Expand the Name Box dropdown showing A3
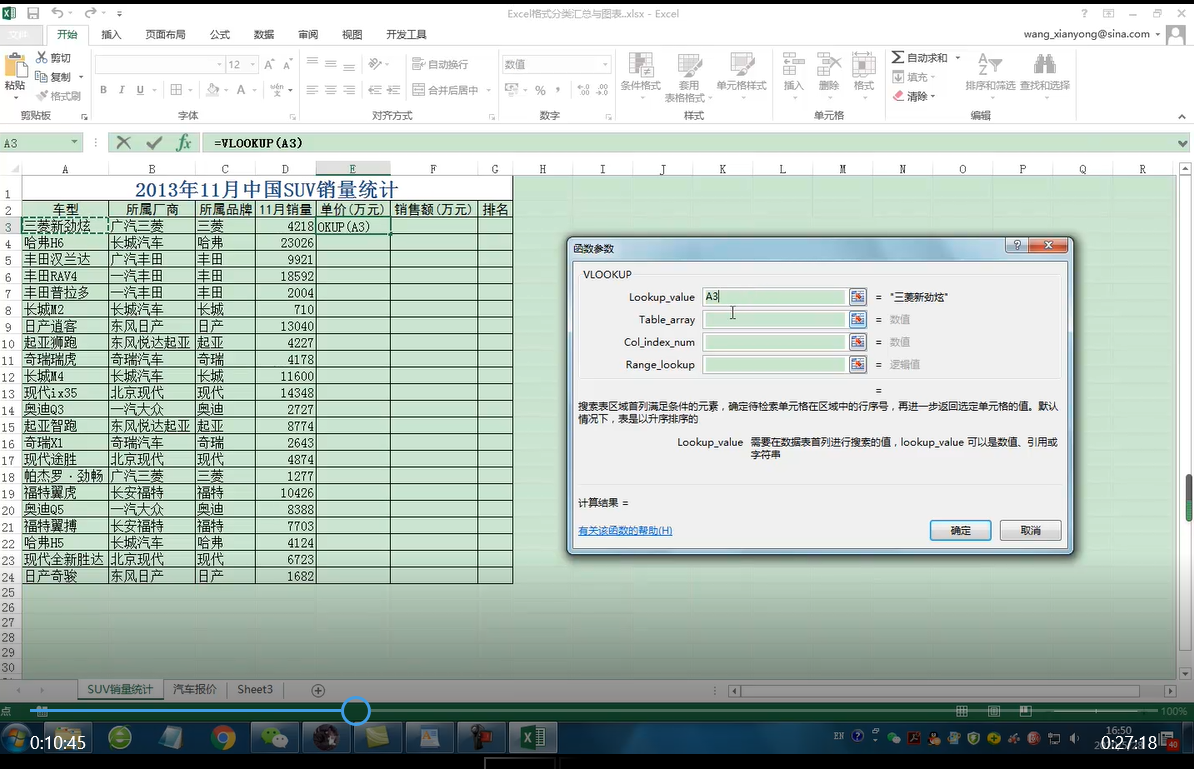 click(75, 143)
